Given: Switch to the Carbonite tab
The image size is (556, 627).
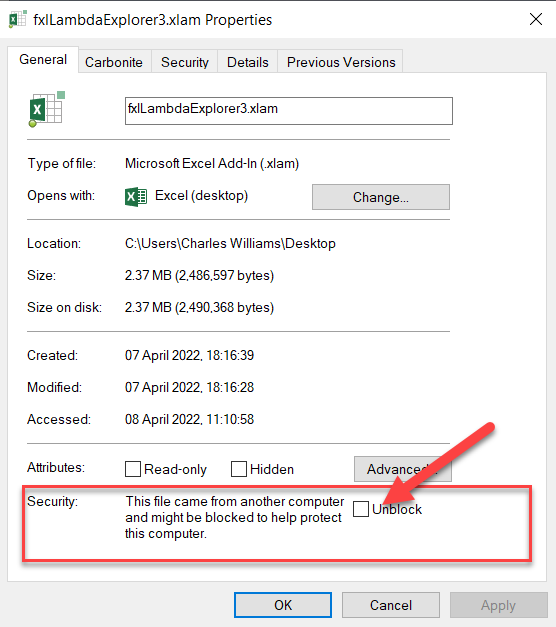Looking at the screenshot, I should pos(114,62).
